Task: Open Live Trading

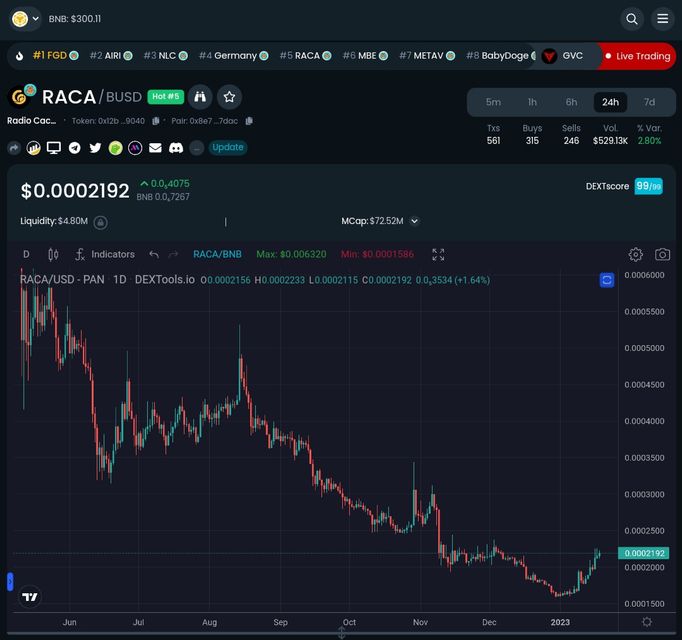Action: pos(638,56)
